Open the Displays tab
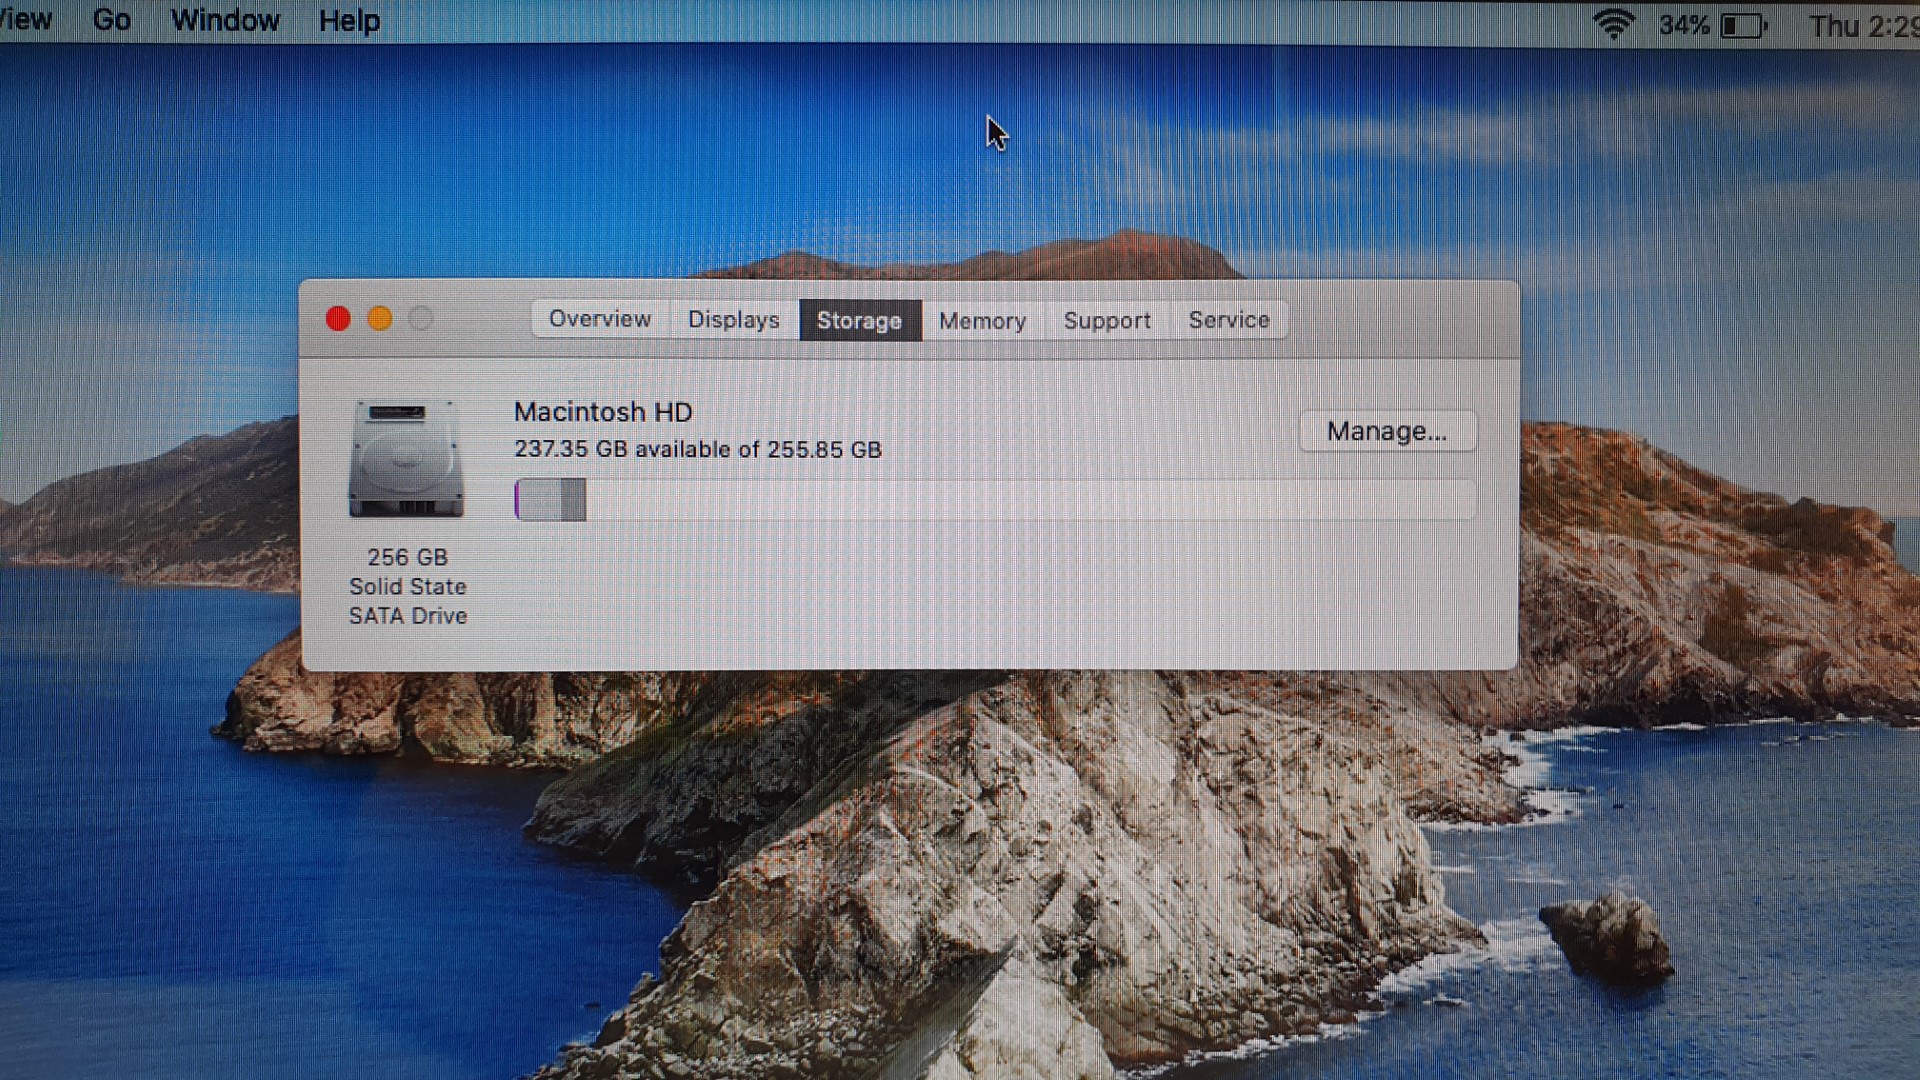 point(734,320)
